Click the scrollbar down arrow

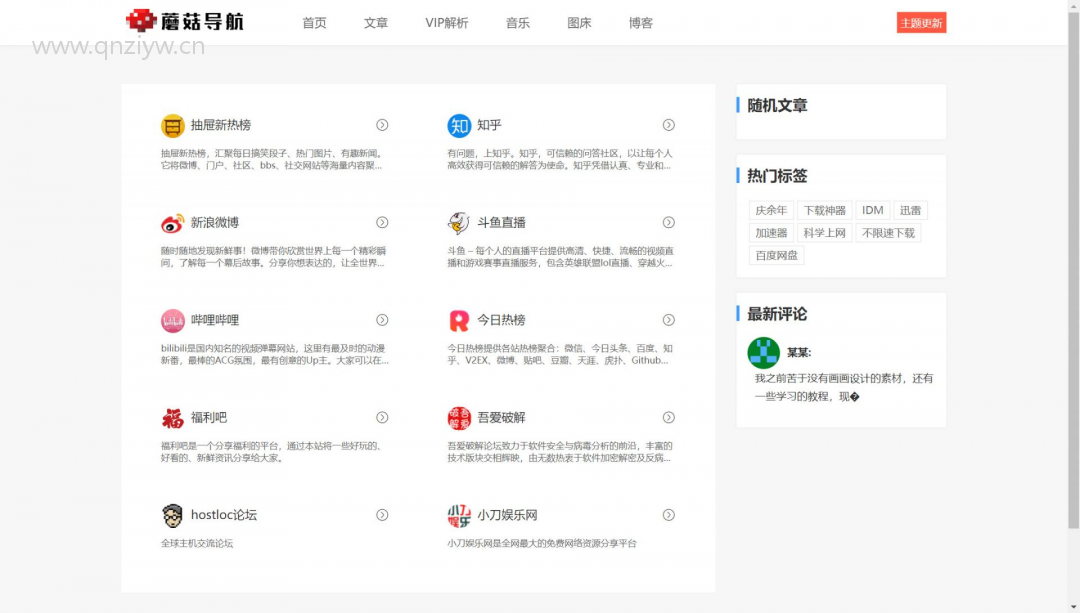(1074, 607)
